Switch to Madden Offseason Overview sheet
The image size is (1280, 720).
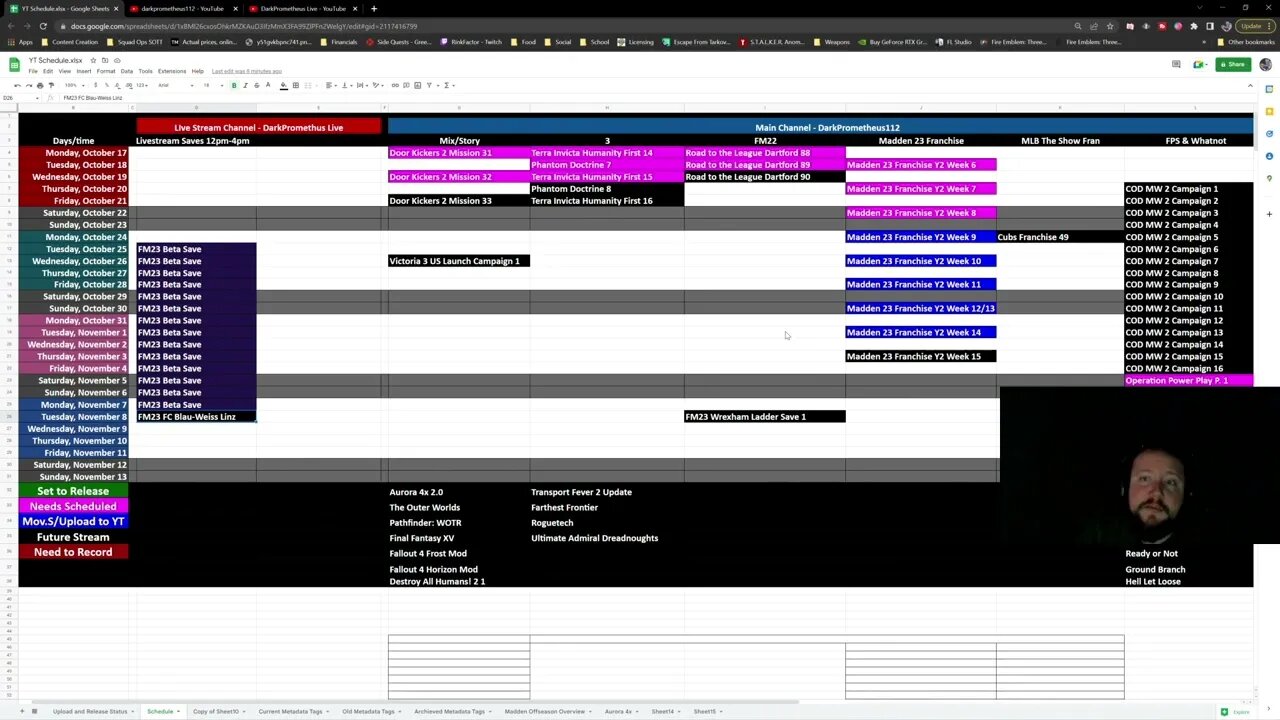(x=546, y=711)
